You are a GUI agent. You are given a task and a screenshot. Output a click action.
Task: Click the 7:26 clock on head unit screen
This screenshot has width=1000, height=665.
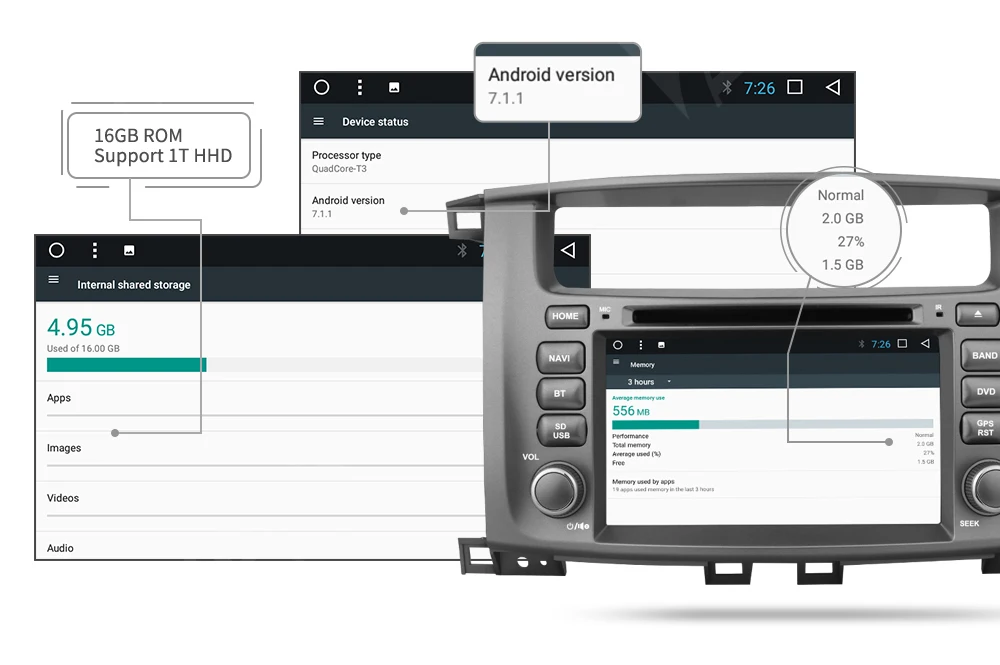point(881,344)
